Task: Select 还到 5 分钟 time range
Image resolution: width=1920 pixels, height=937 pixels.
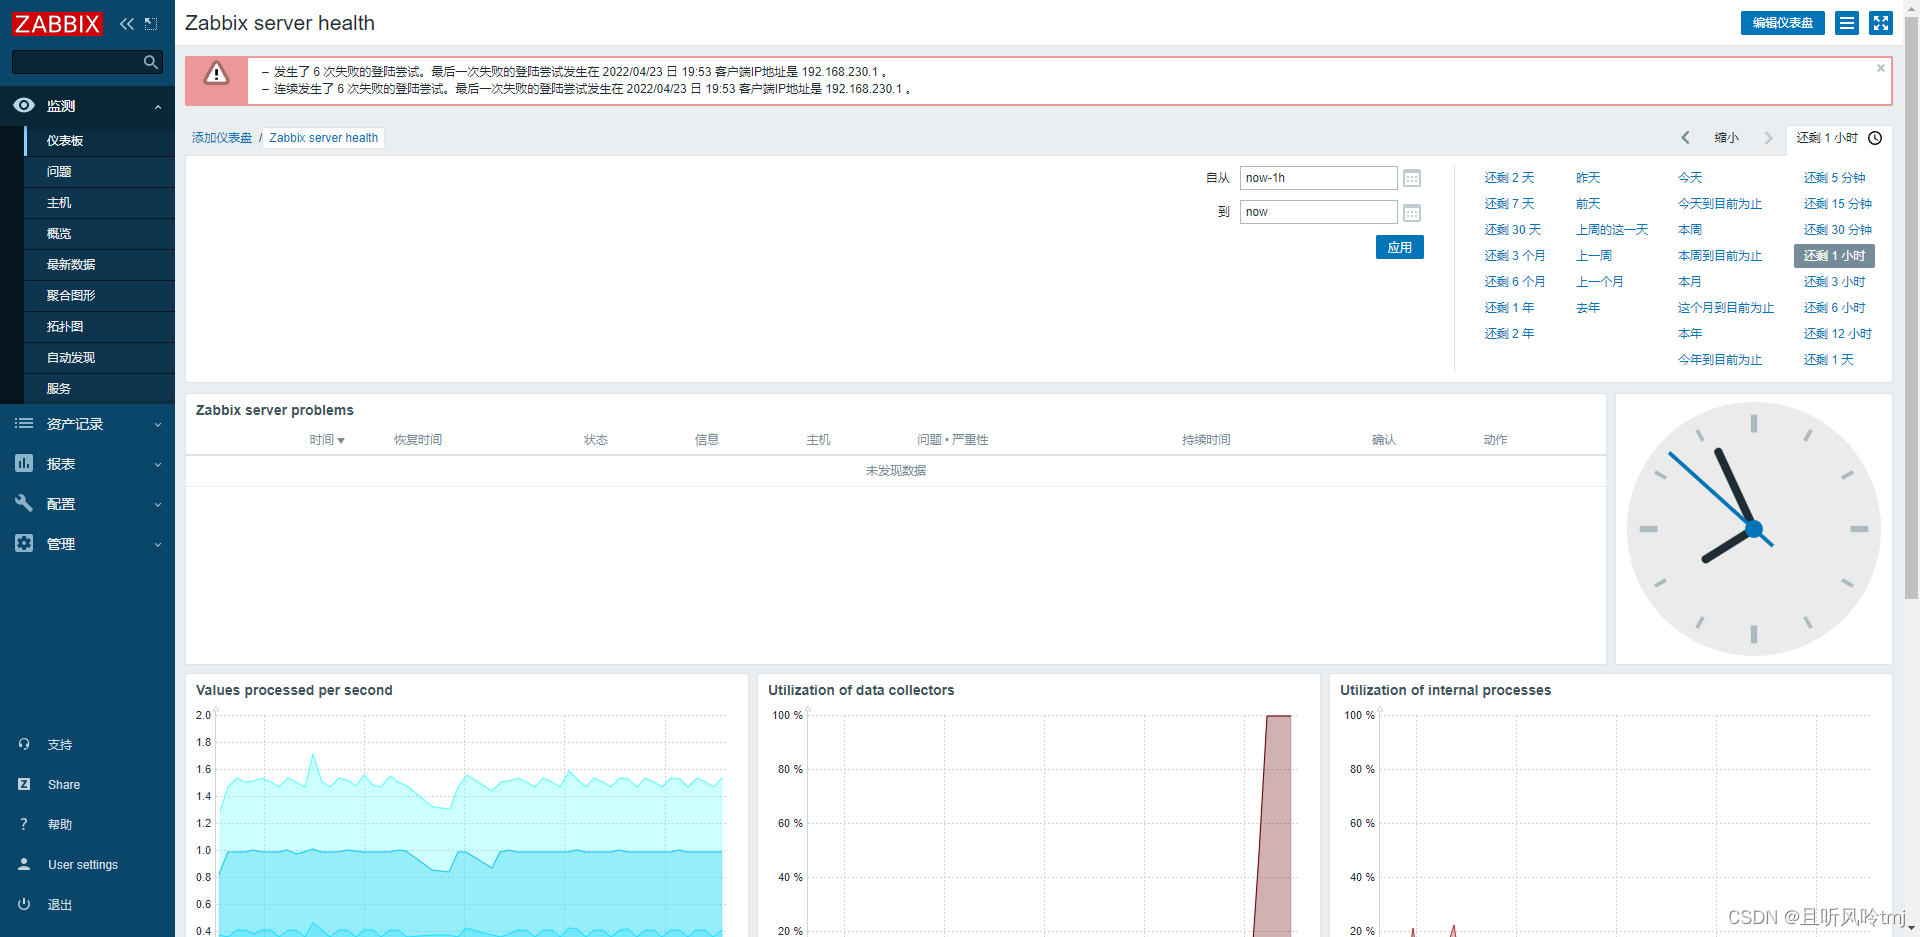Action: (1834, 178)
